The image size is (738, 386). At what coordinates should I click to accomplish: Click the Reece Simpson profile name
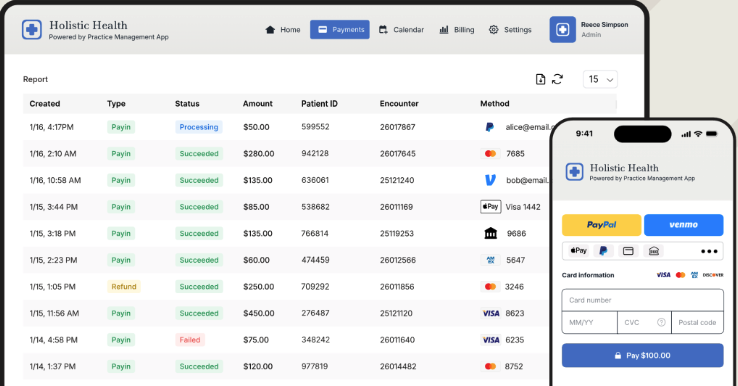604,24
